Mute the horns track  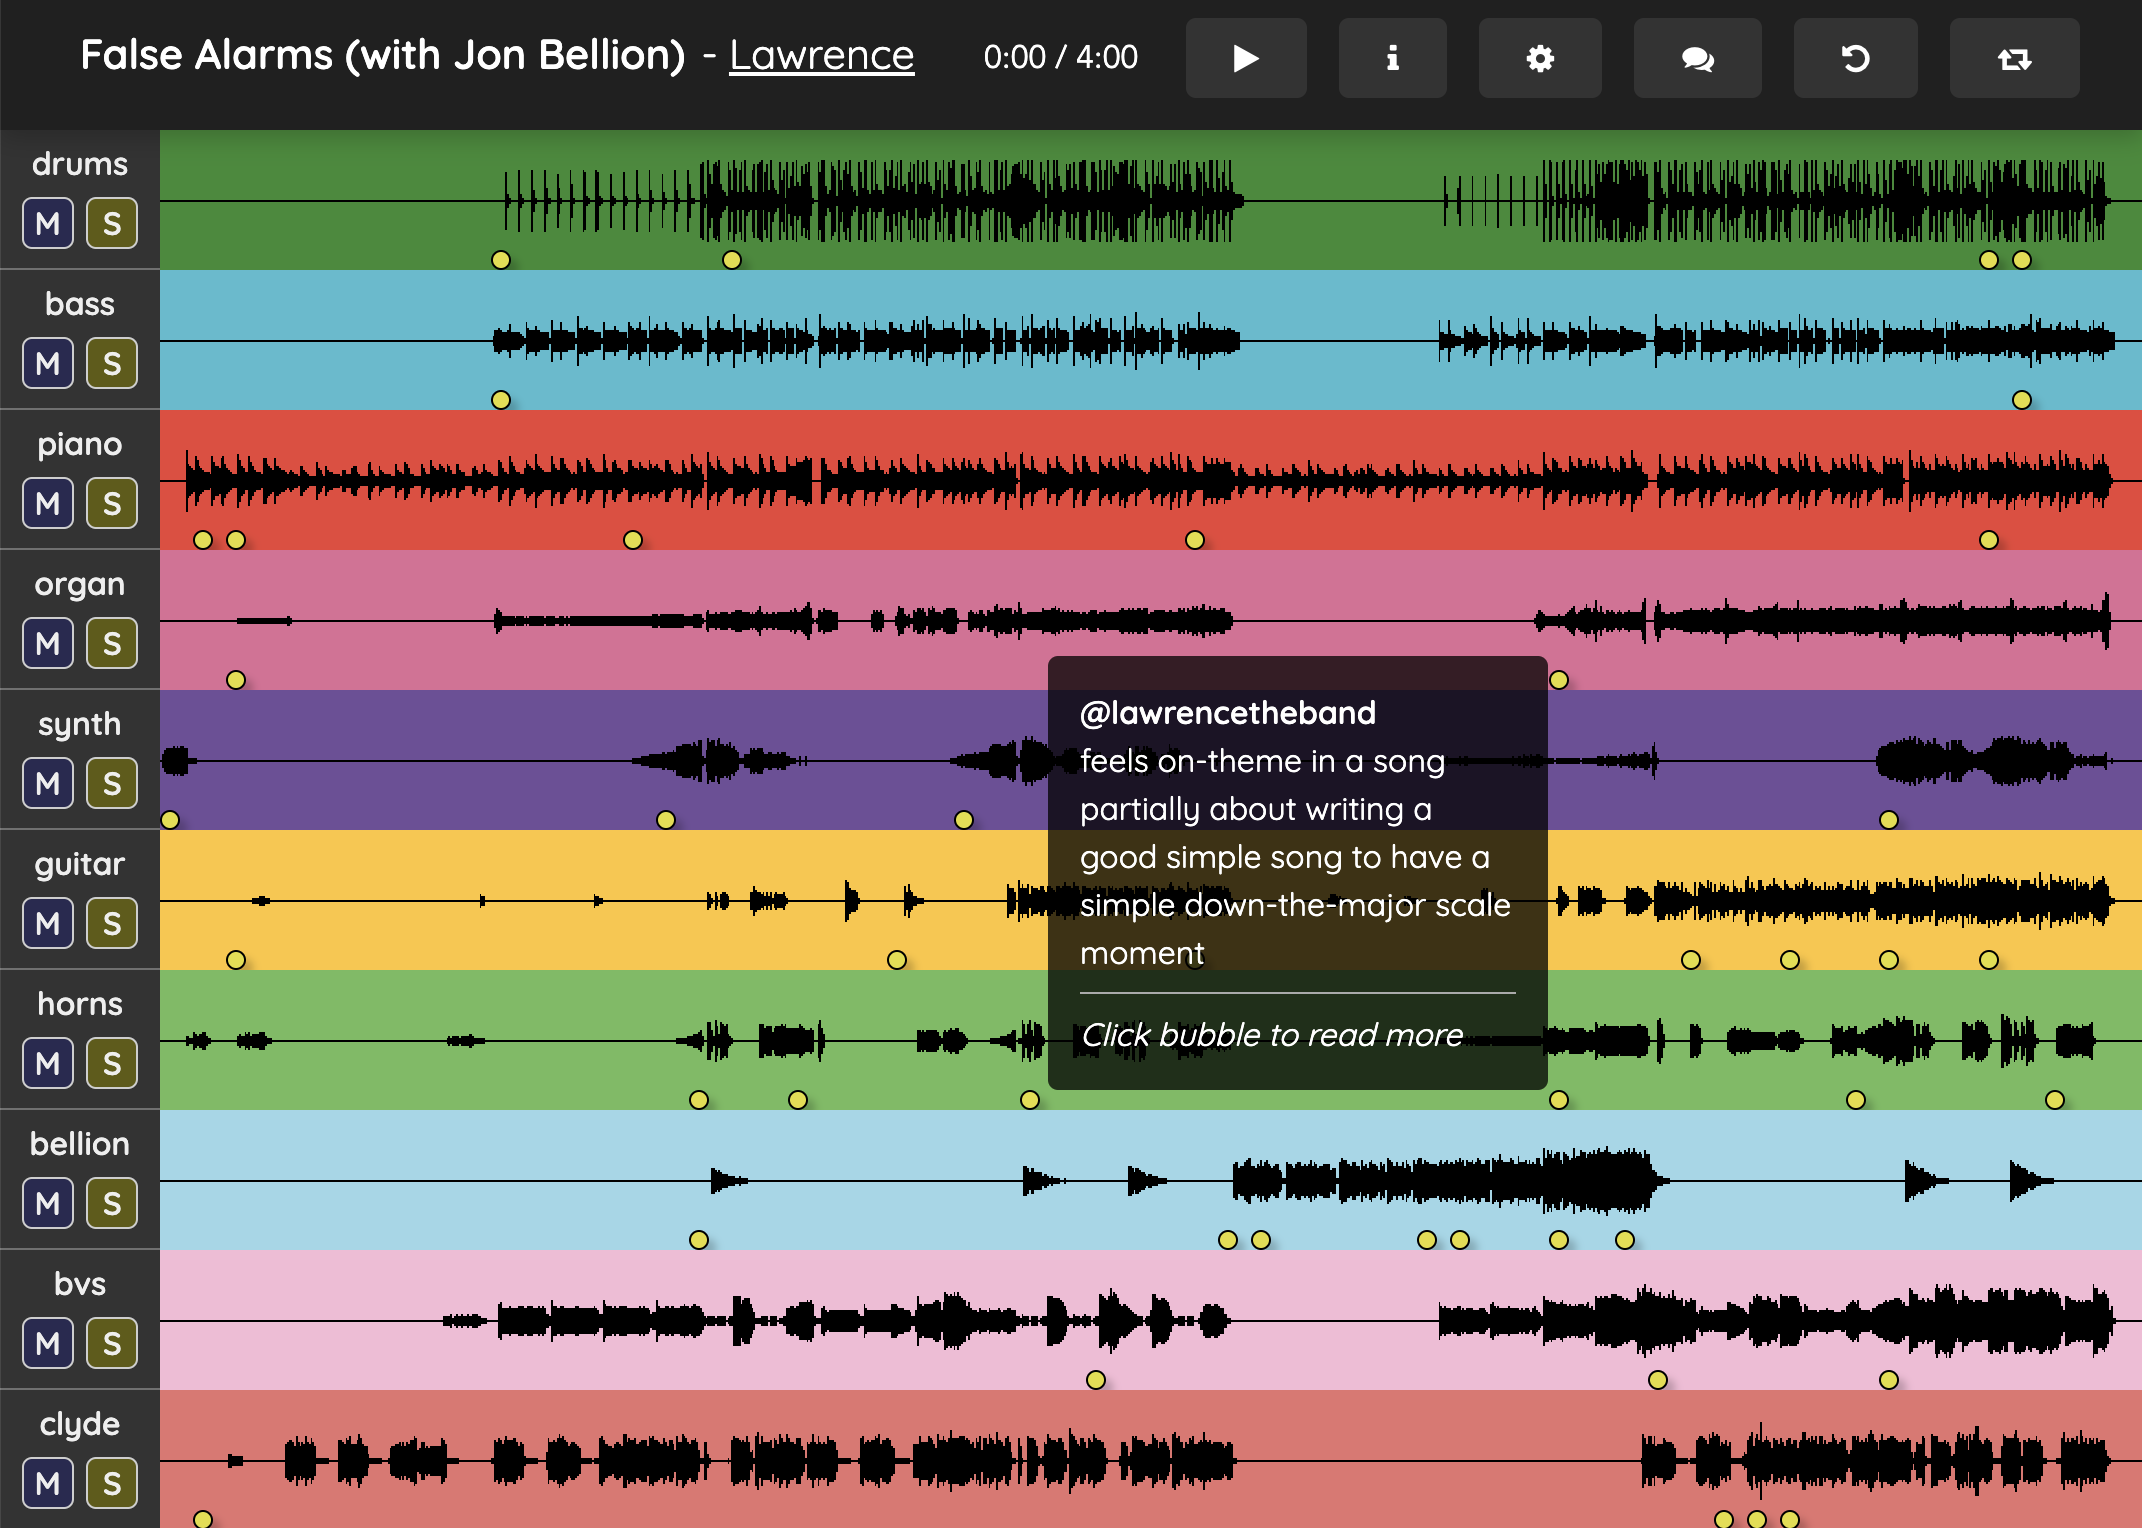click(x=48, y=1063)
